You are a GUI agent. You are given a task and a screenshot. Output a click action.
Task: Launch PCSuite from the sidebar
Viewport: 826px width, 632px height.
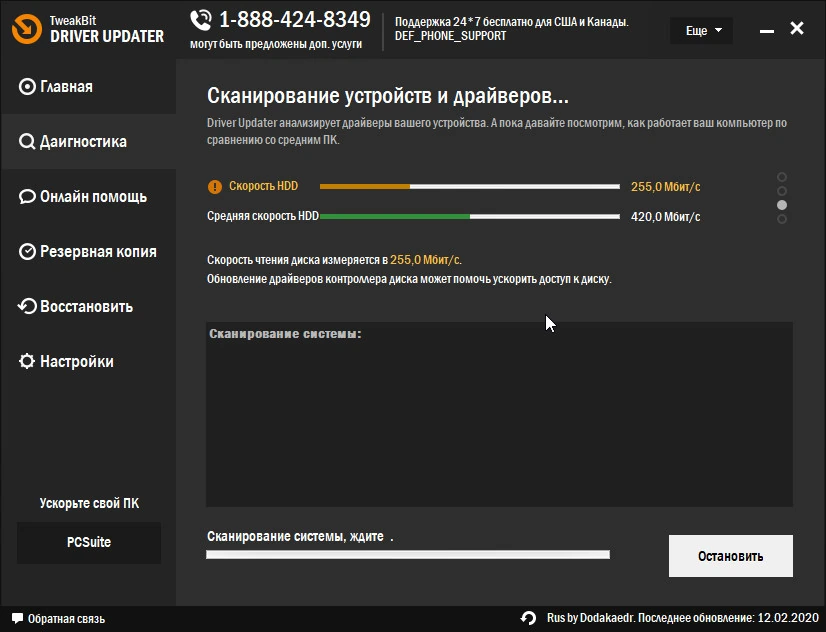coord(89,542)
